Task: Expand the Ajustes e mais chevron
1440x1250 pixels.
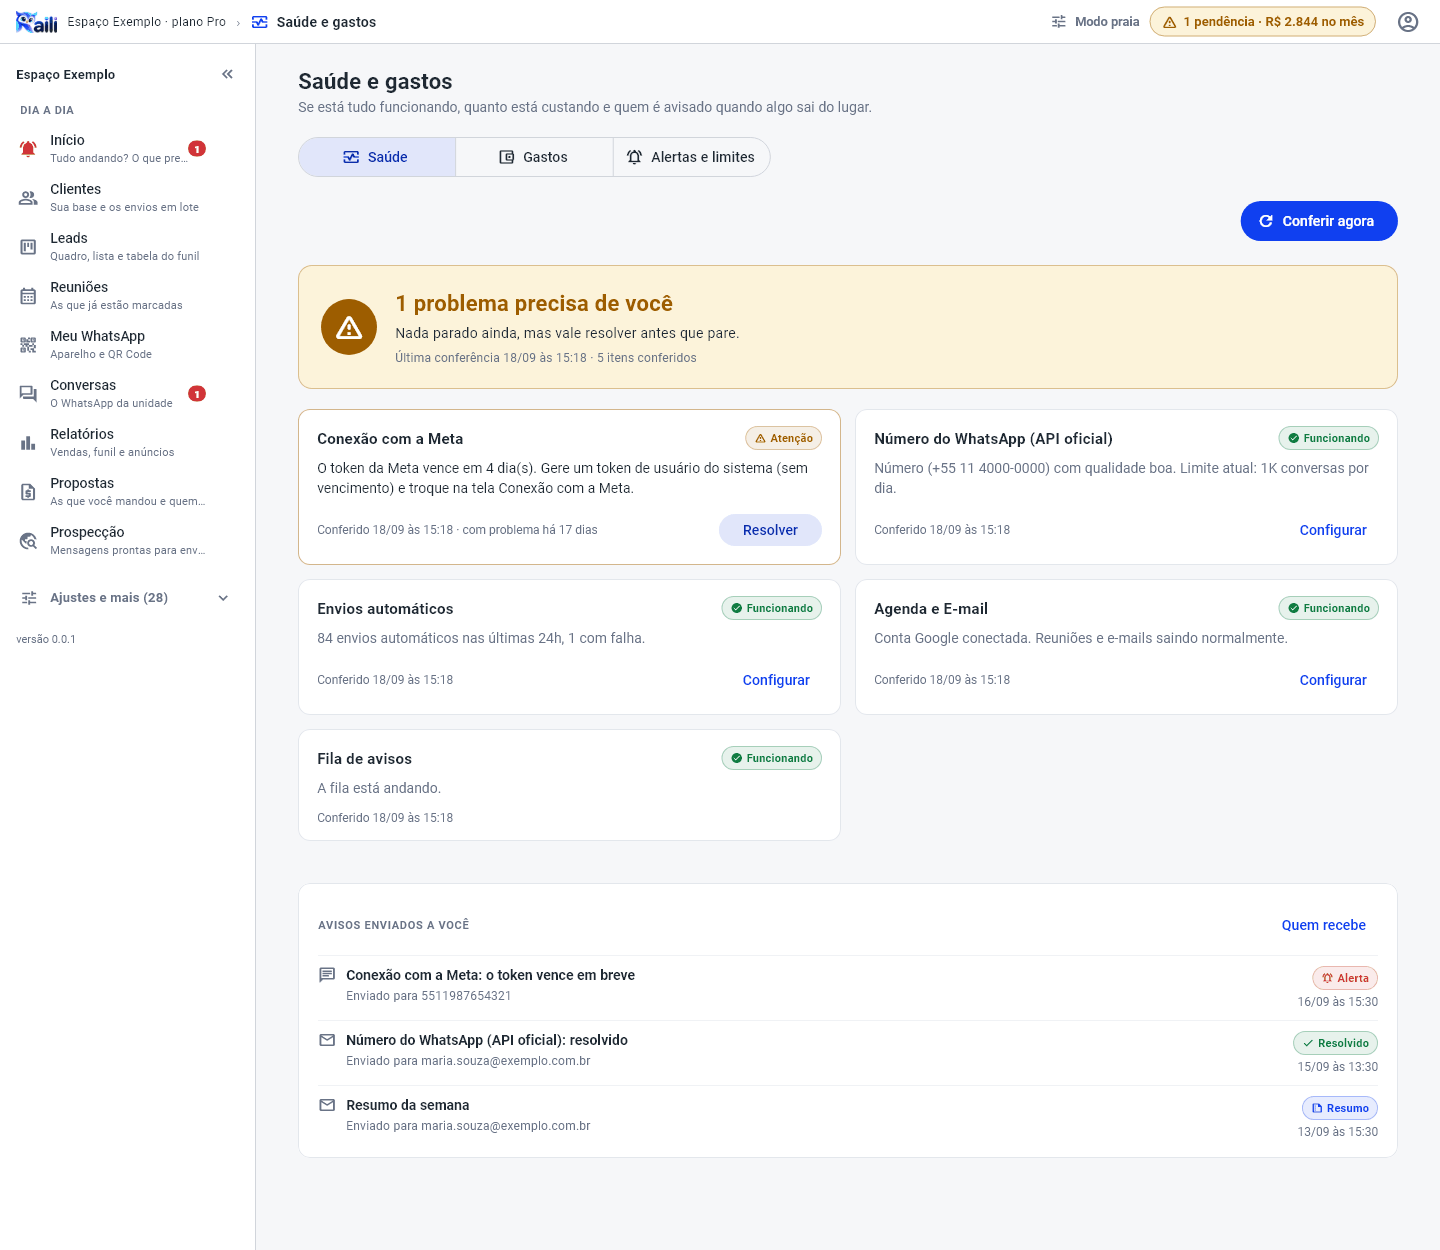Action: click(223, 598)
